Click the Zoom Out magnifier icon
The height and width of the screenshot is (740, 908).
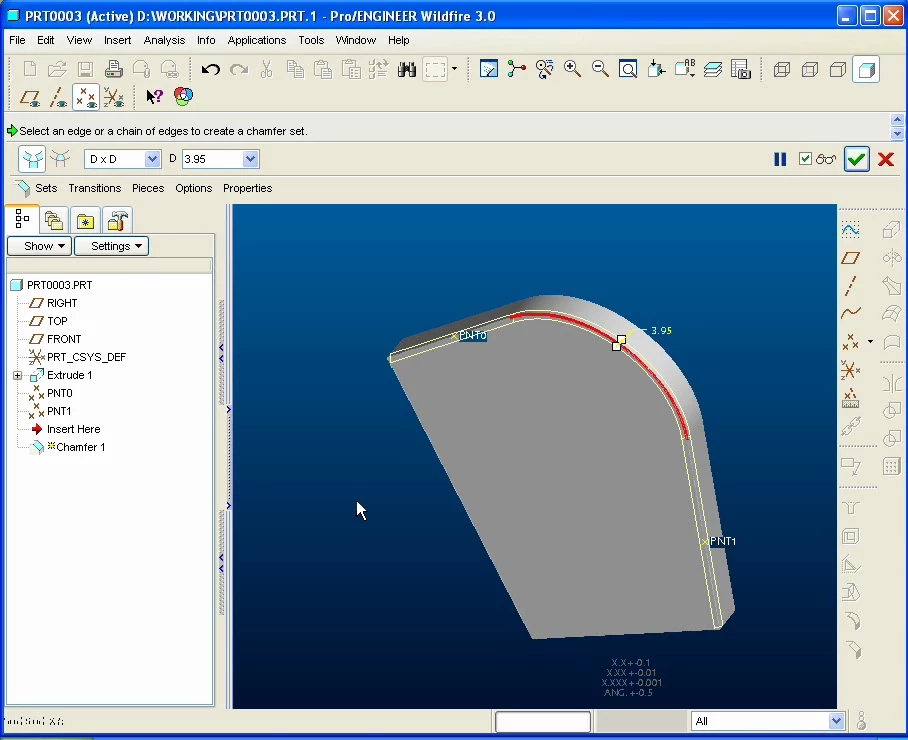601,69
